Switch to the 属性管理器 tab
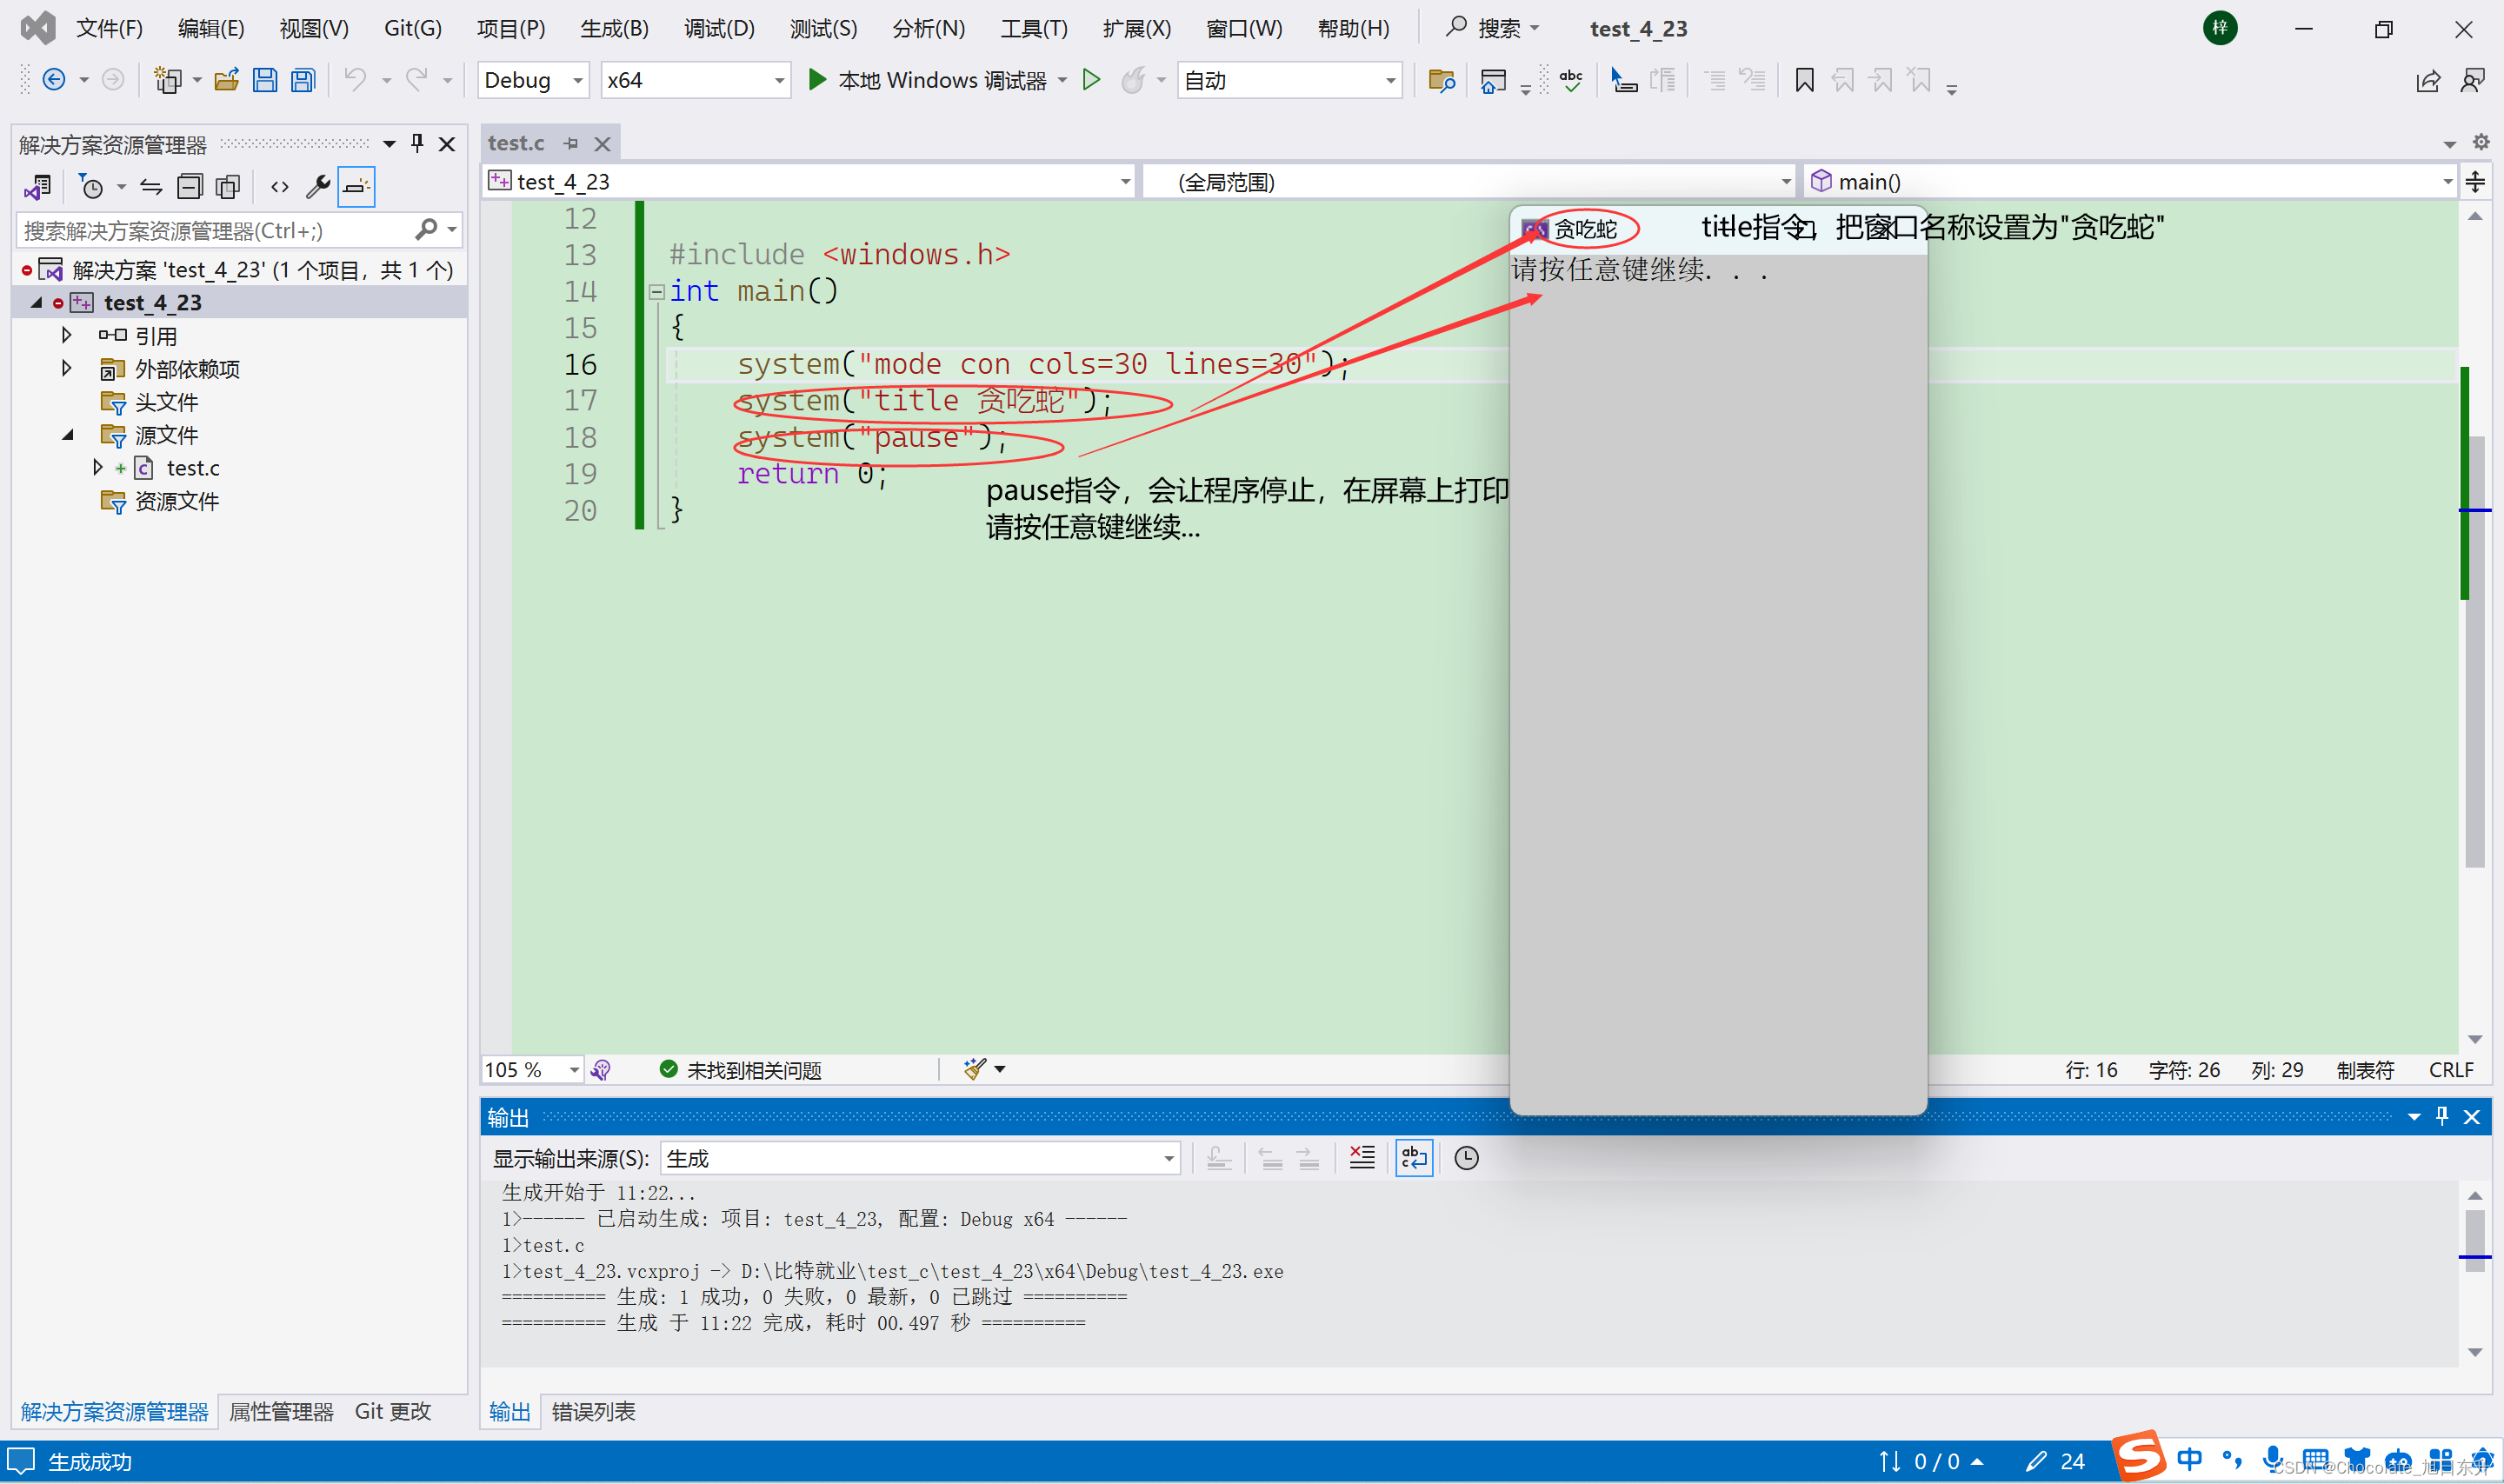 (x=281, y=1411)
